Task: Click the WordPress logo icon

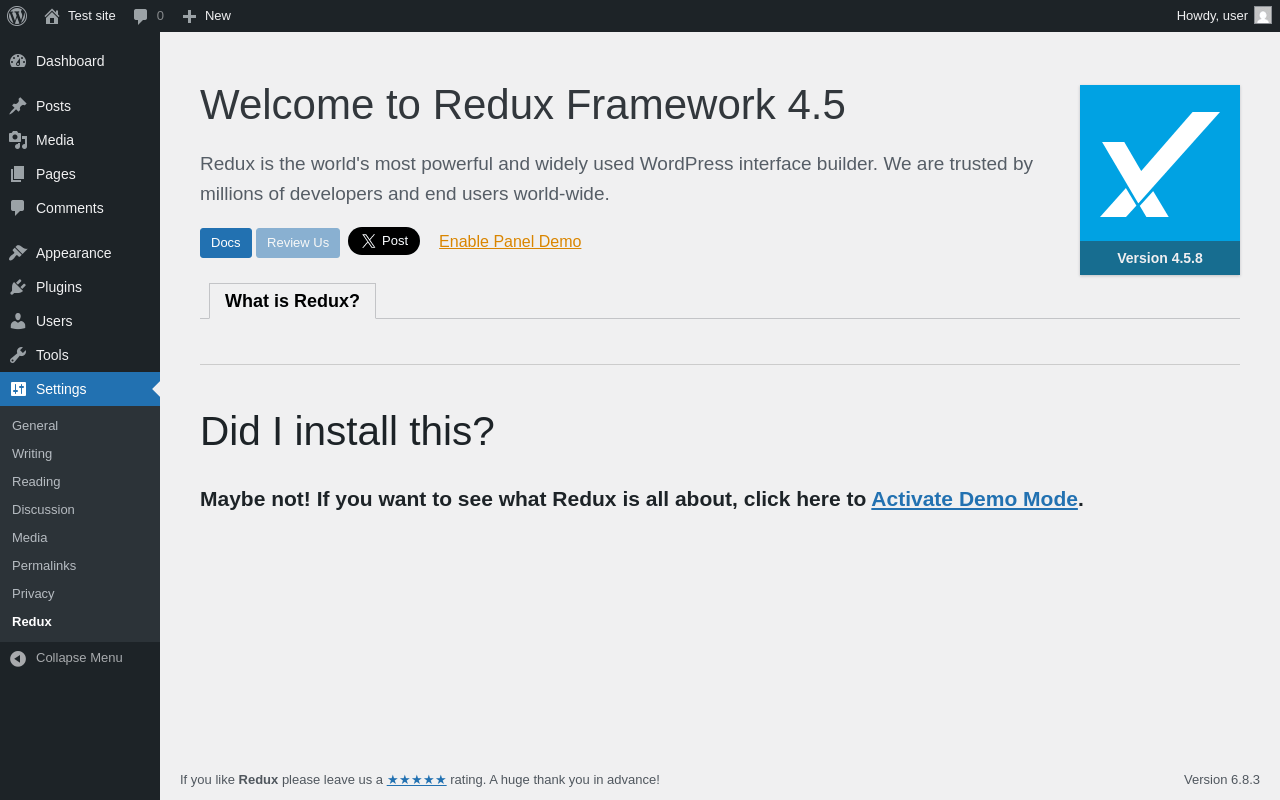Action: pyautogui.click(x=17, y=16)
